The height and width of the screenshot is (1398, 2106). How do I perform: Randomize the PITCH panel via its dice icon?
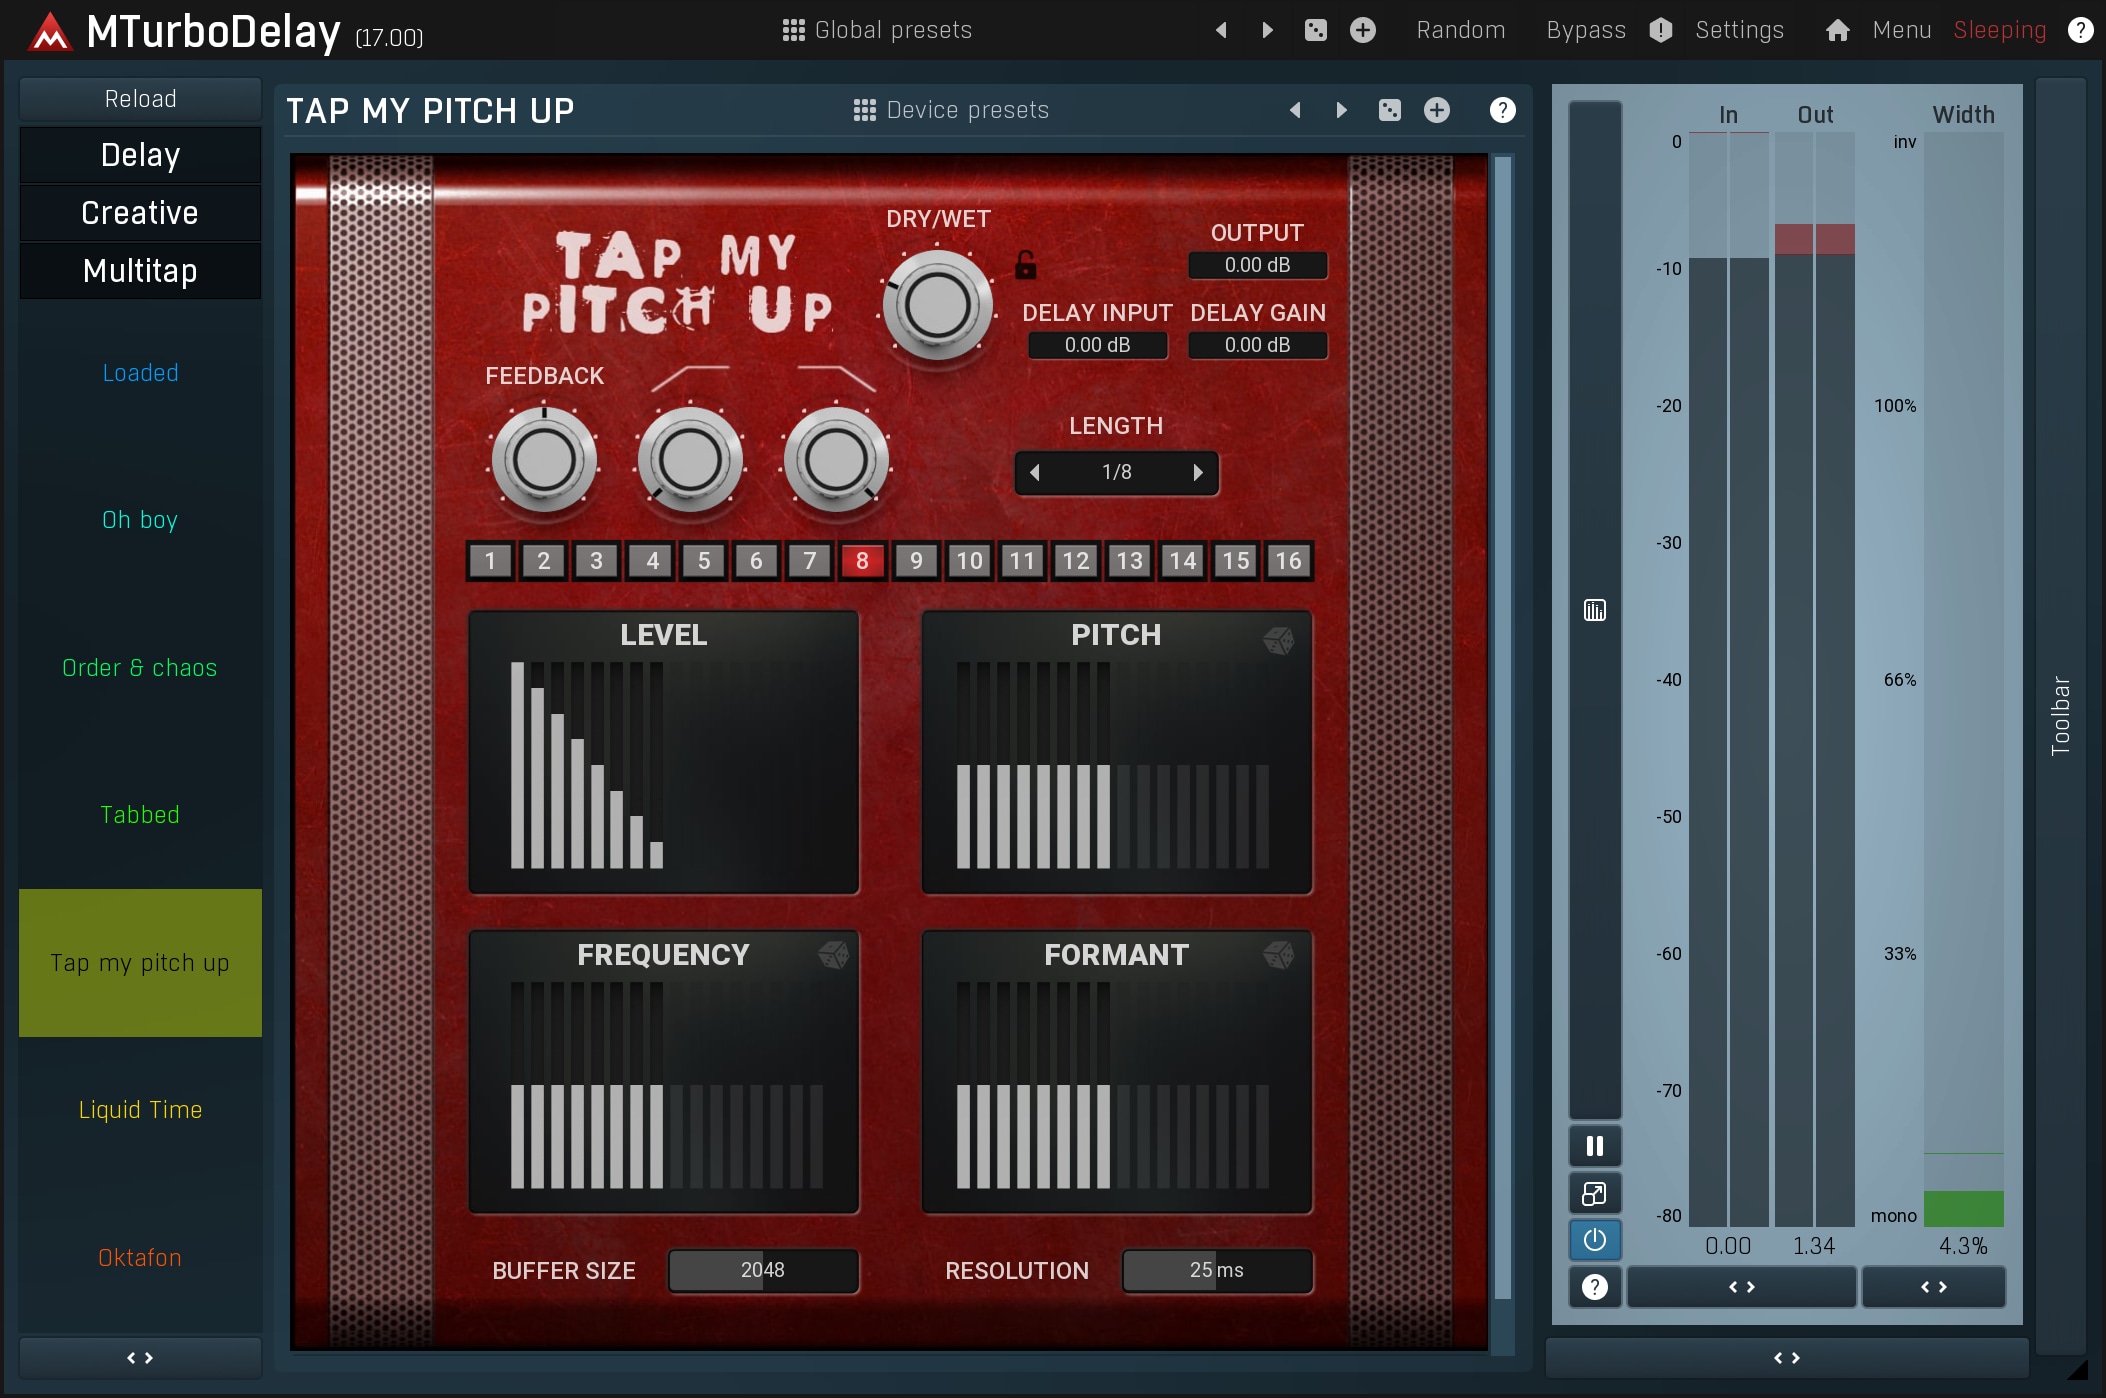[x=1281, y=641]
